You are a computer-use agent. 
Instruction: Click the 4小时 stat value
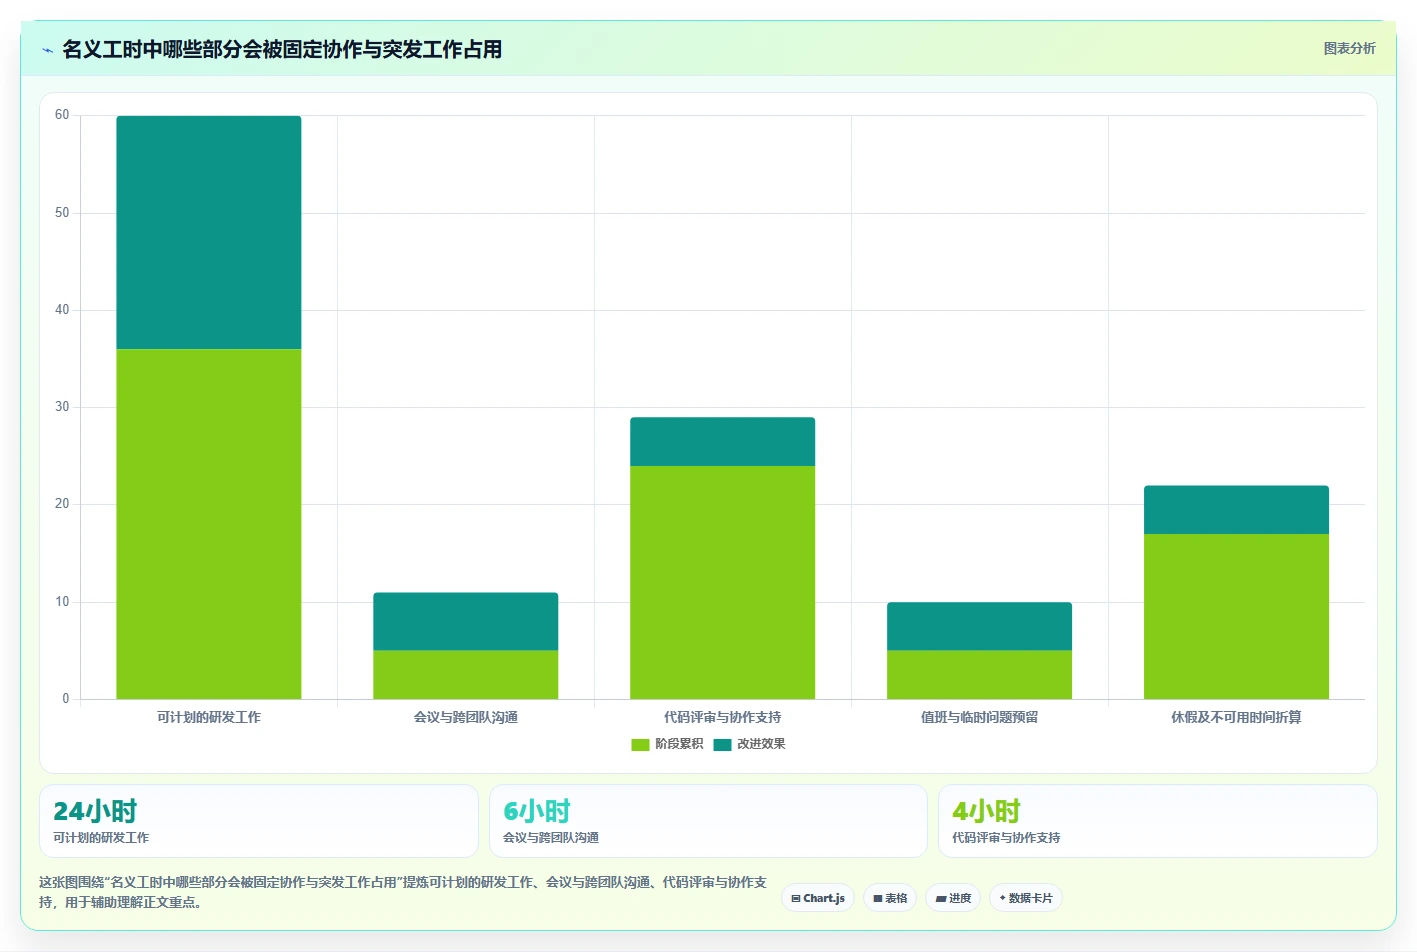(x=986, y=811)
